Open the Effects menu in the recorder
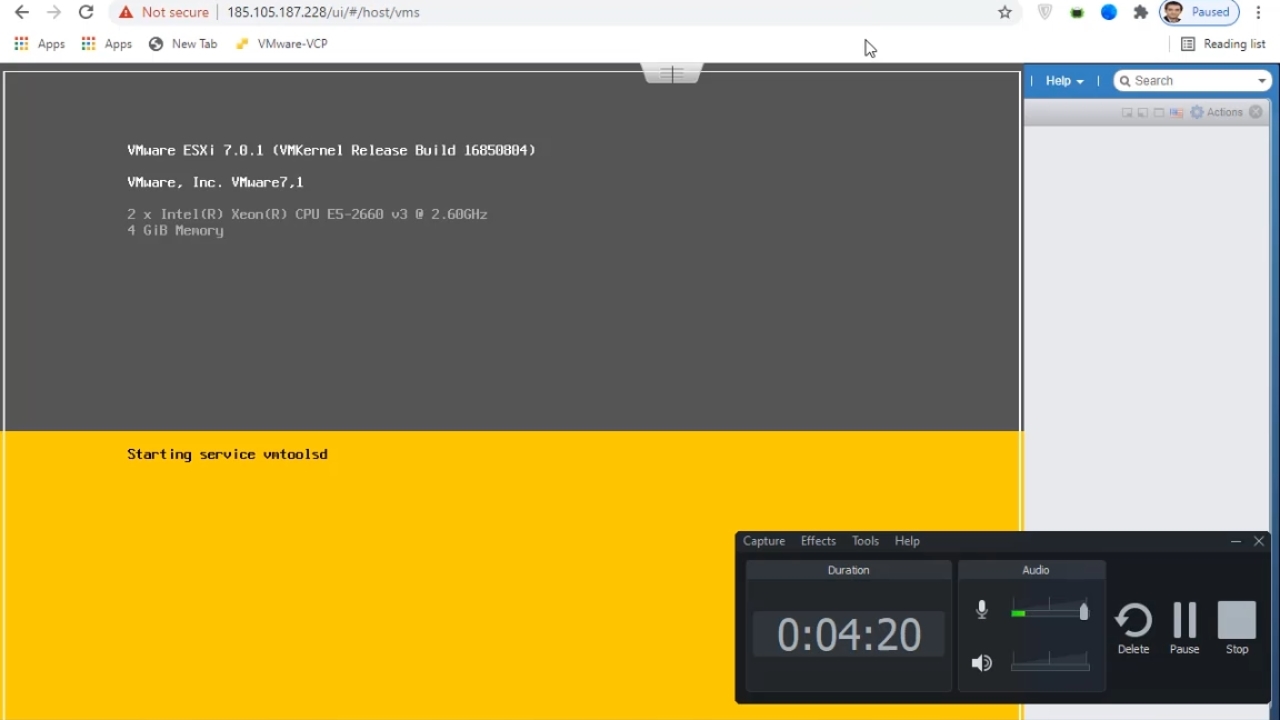This screenshot has height=720, width=1280. [x=818, y=541]
